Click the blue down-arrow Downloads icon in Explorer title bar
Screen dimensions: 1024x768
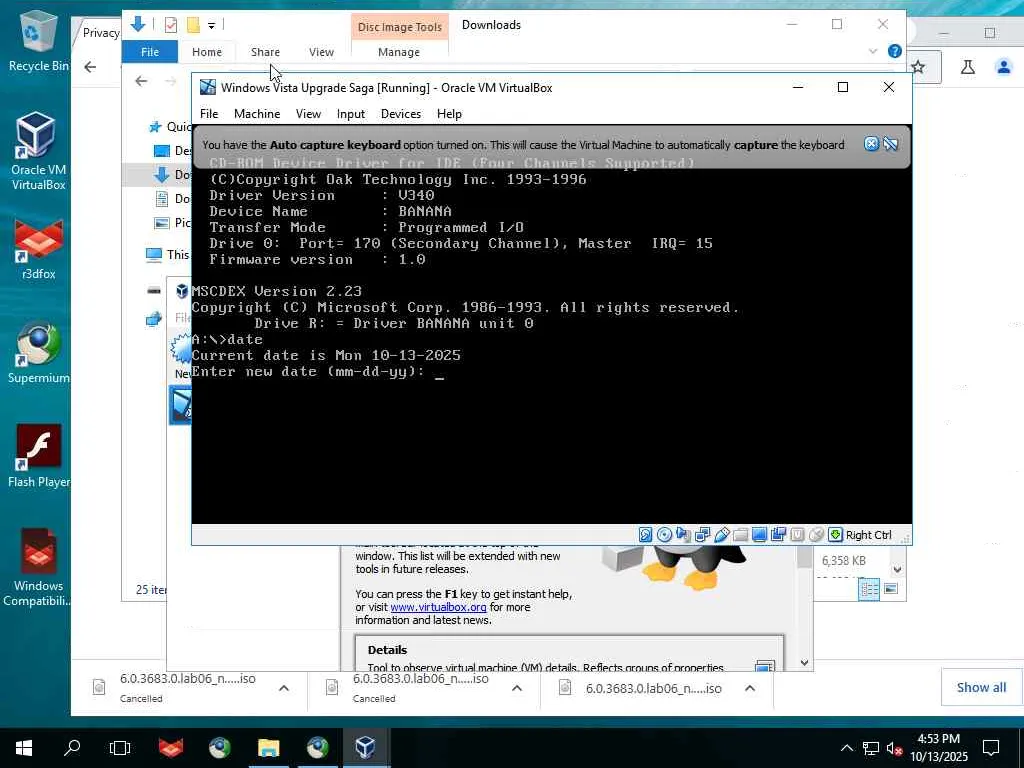138,25
